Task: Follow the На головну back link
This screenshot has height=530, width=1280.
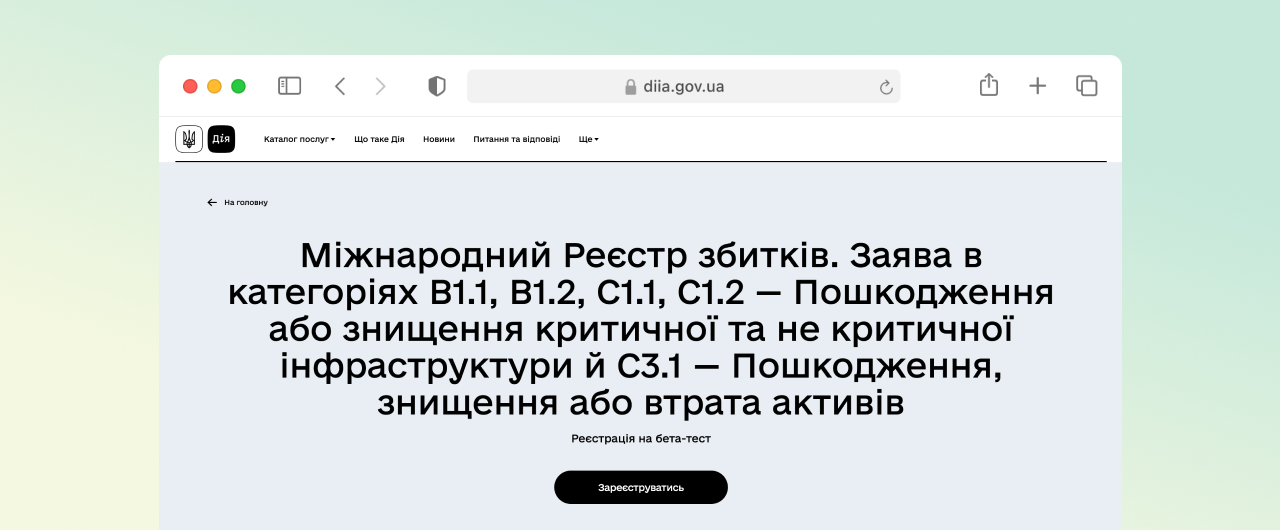Action: coord(238,202)
